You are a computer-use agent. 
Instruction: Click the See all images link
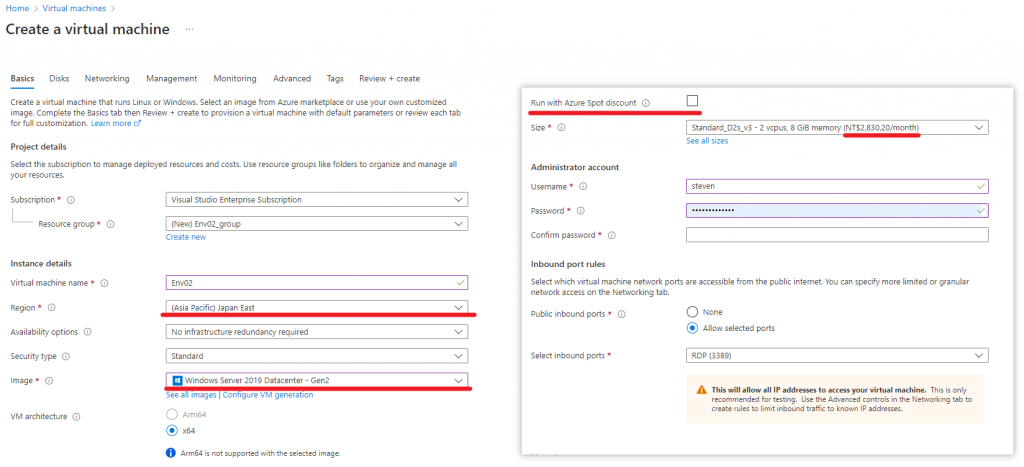(191, 395)
